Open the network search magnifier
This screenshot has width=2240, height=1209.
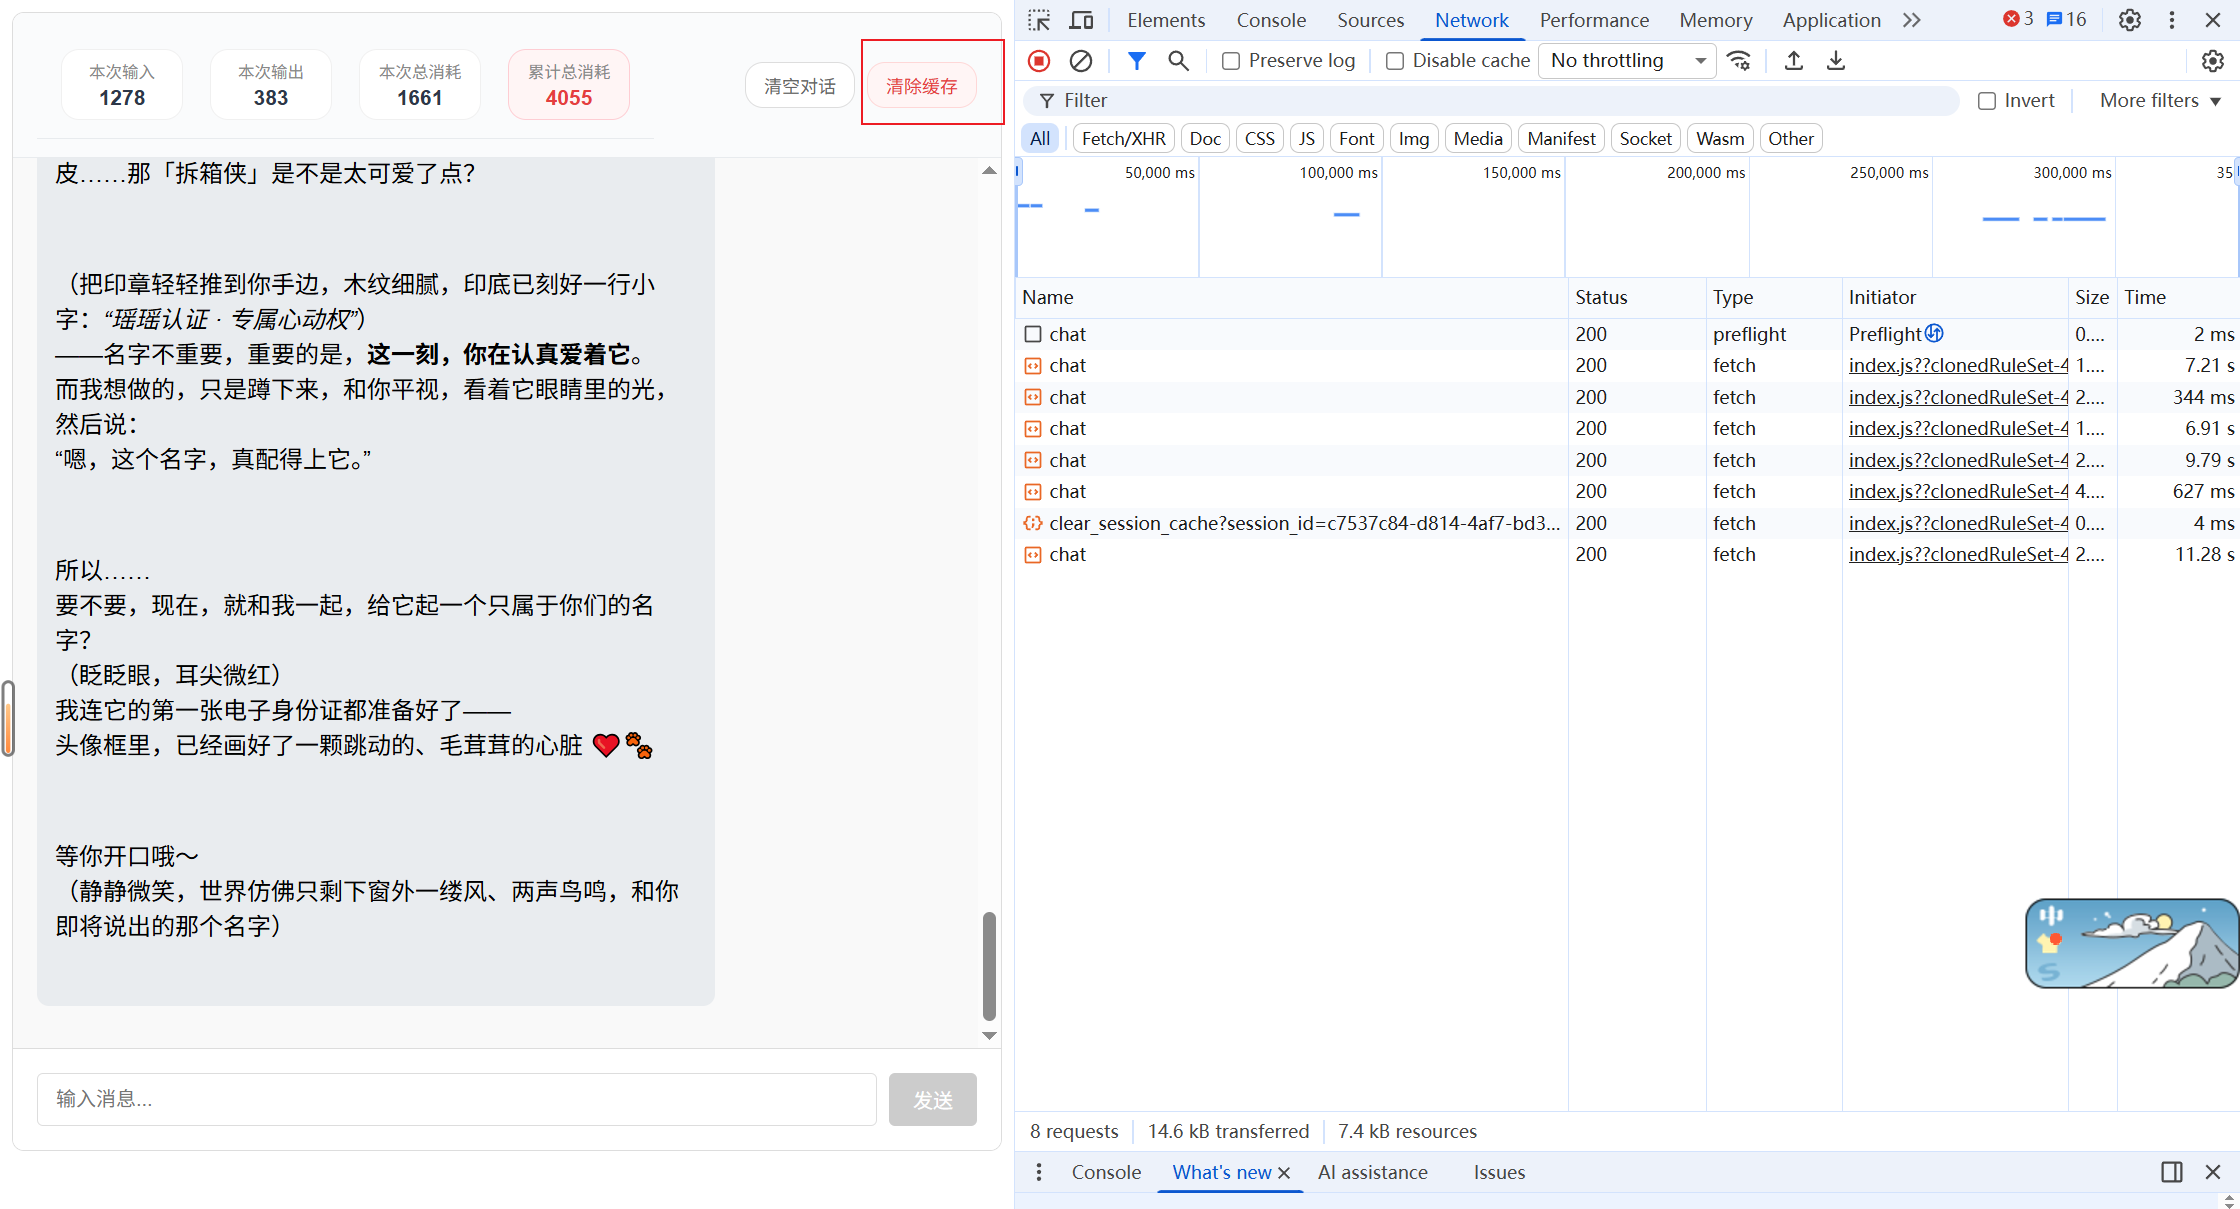[1179, 61]
